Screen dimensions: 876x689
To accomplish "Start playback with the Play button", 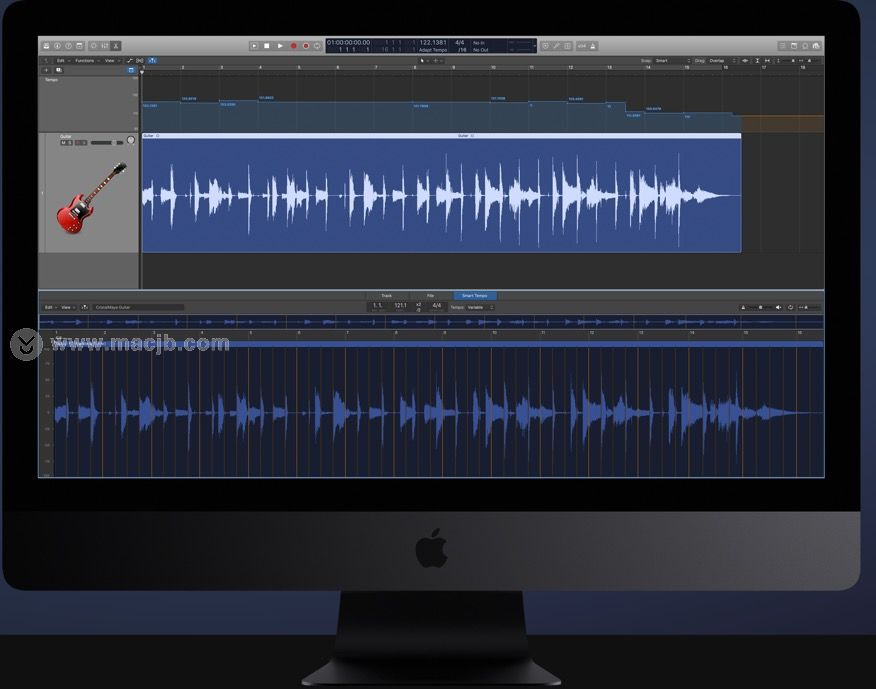I will 280,46.
